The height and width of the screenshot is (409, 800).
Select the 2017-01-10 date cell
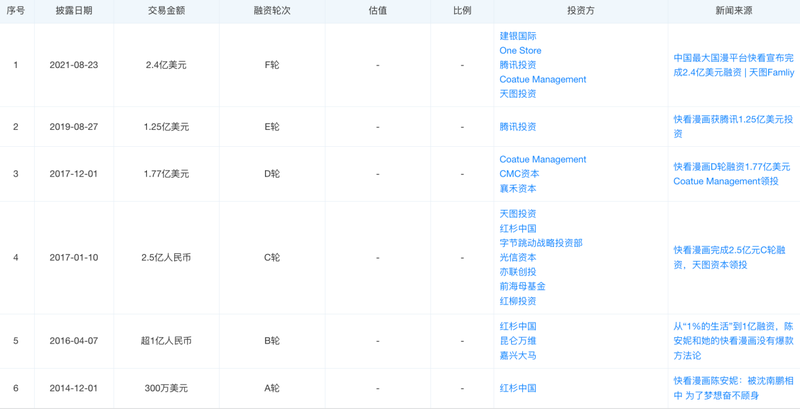pyautogui.click(x=74, y=258)
